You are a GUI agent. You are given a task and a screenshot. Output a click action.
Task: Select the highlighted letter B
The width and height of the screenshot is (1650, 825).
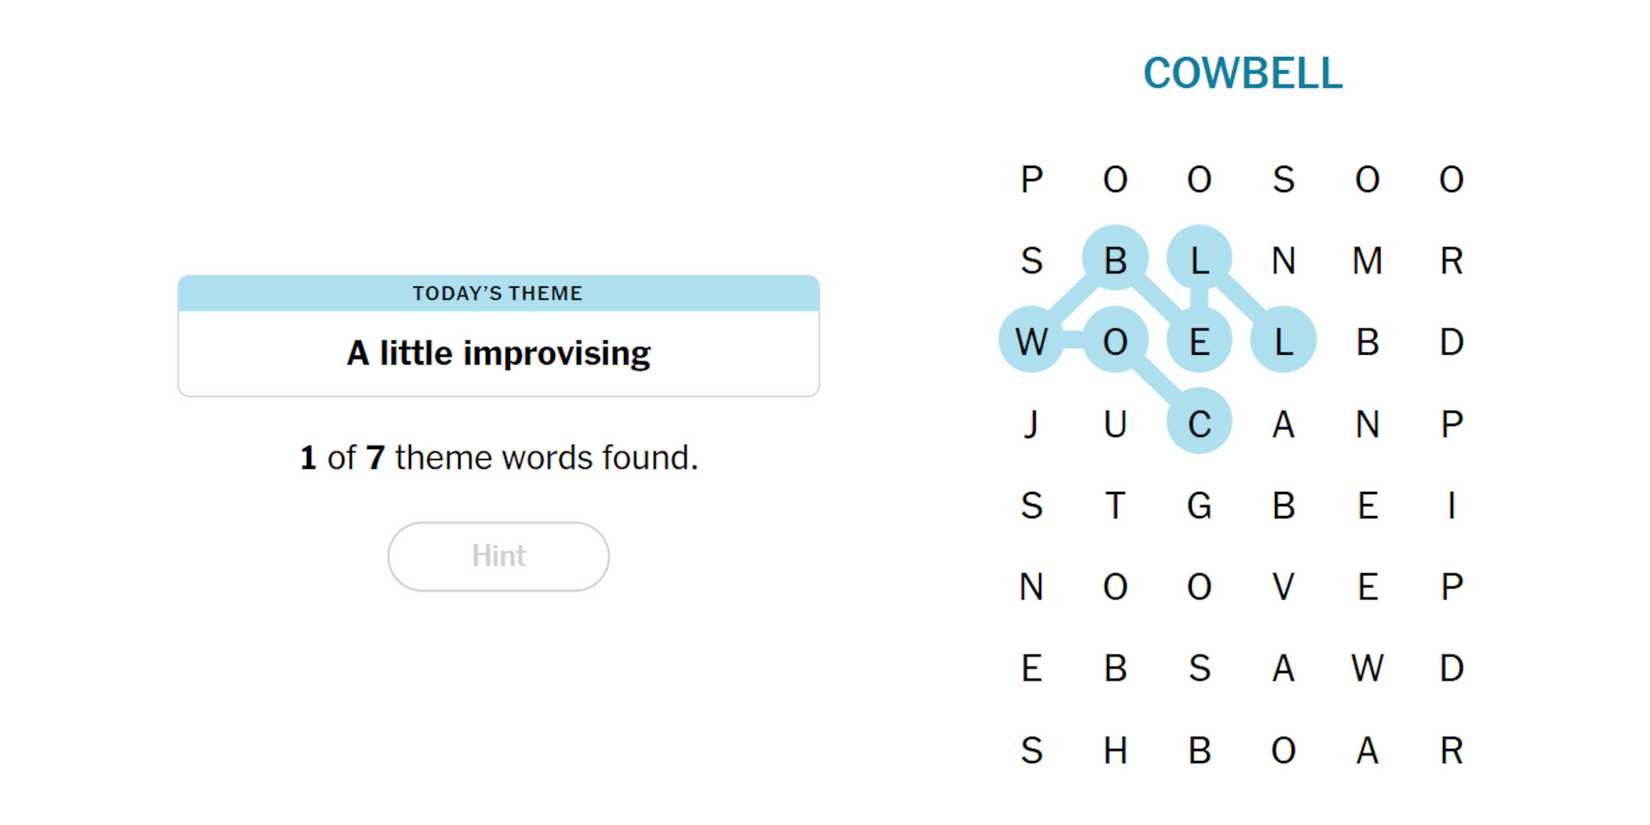coord(1115,261)
